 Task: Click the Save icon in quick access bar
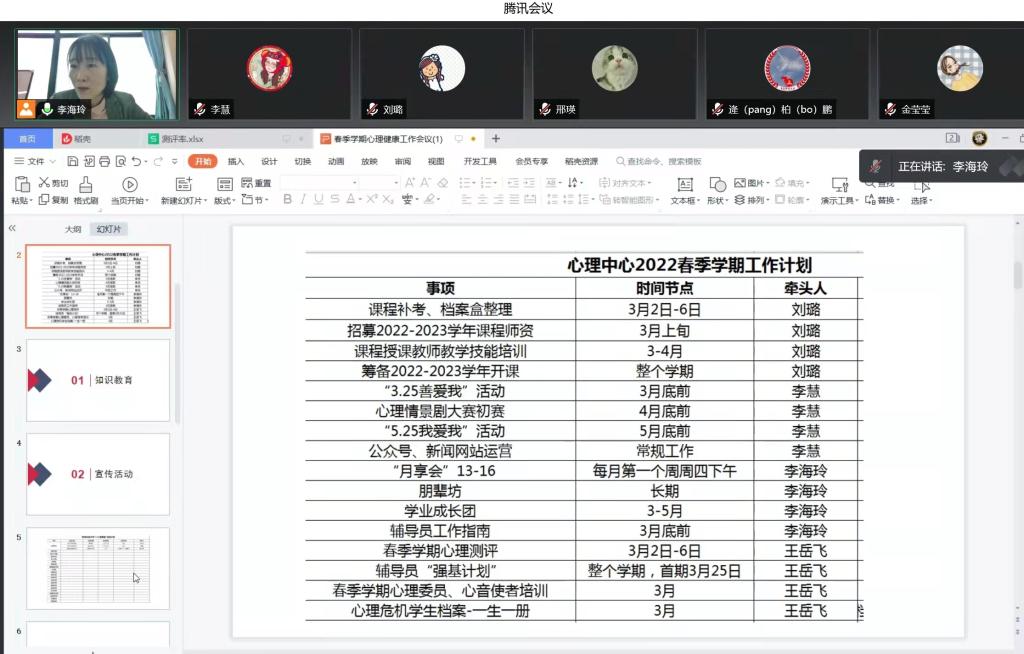[x=73, y=161]
